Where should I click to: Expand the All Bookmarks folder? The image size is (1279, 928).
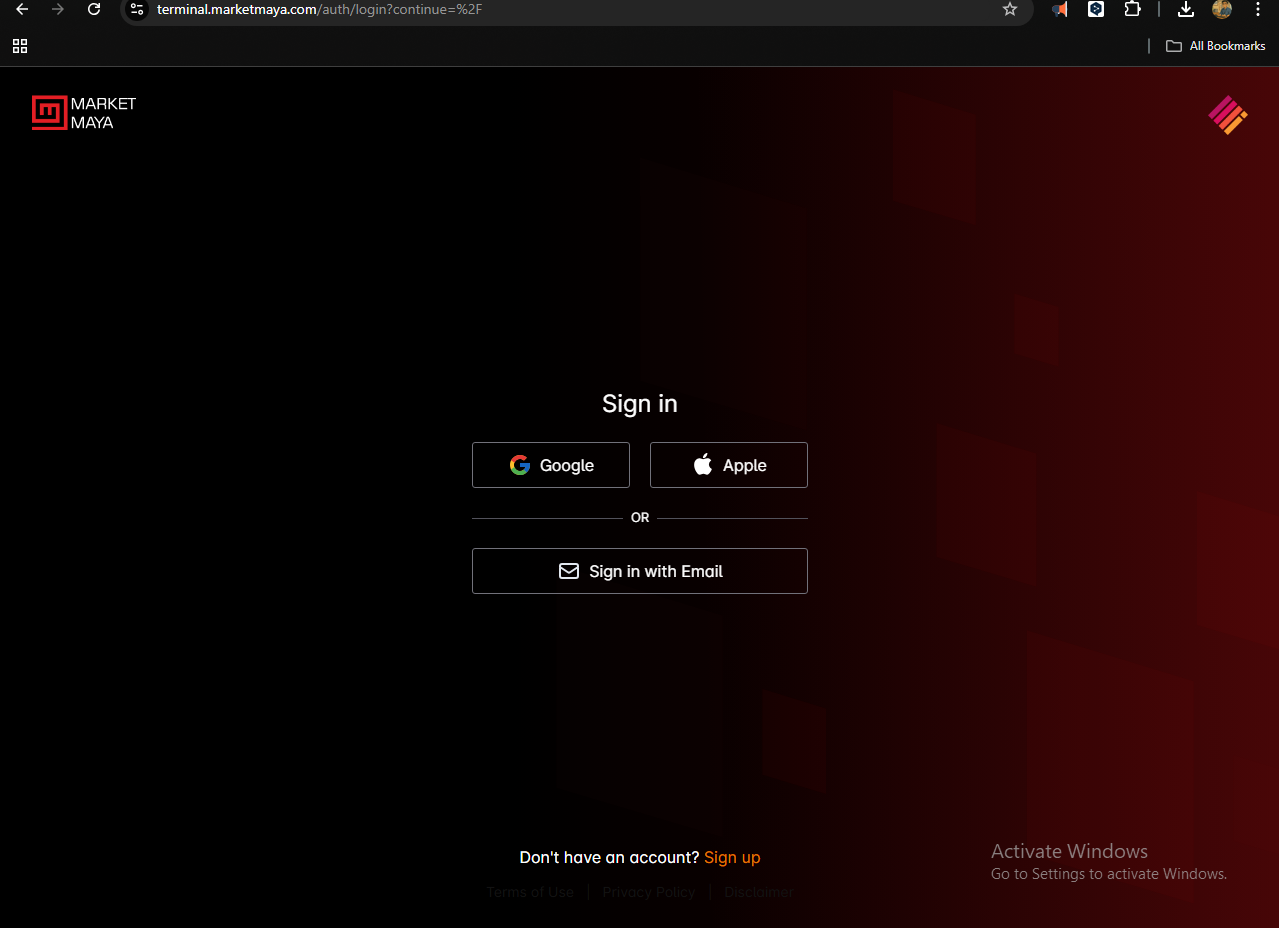point(1216,46)
